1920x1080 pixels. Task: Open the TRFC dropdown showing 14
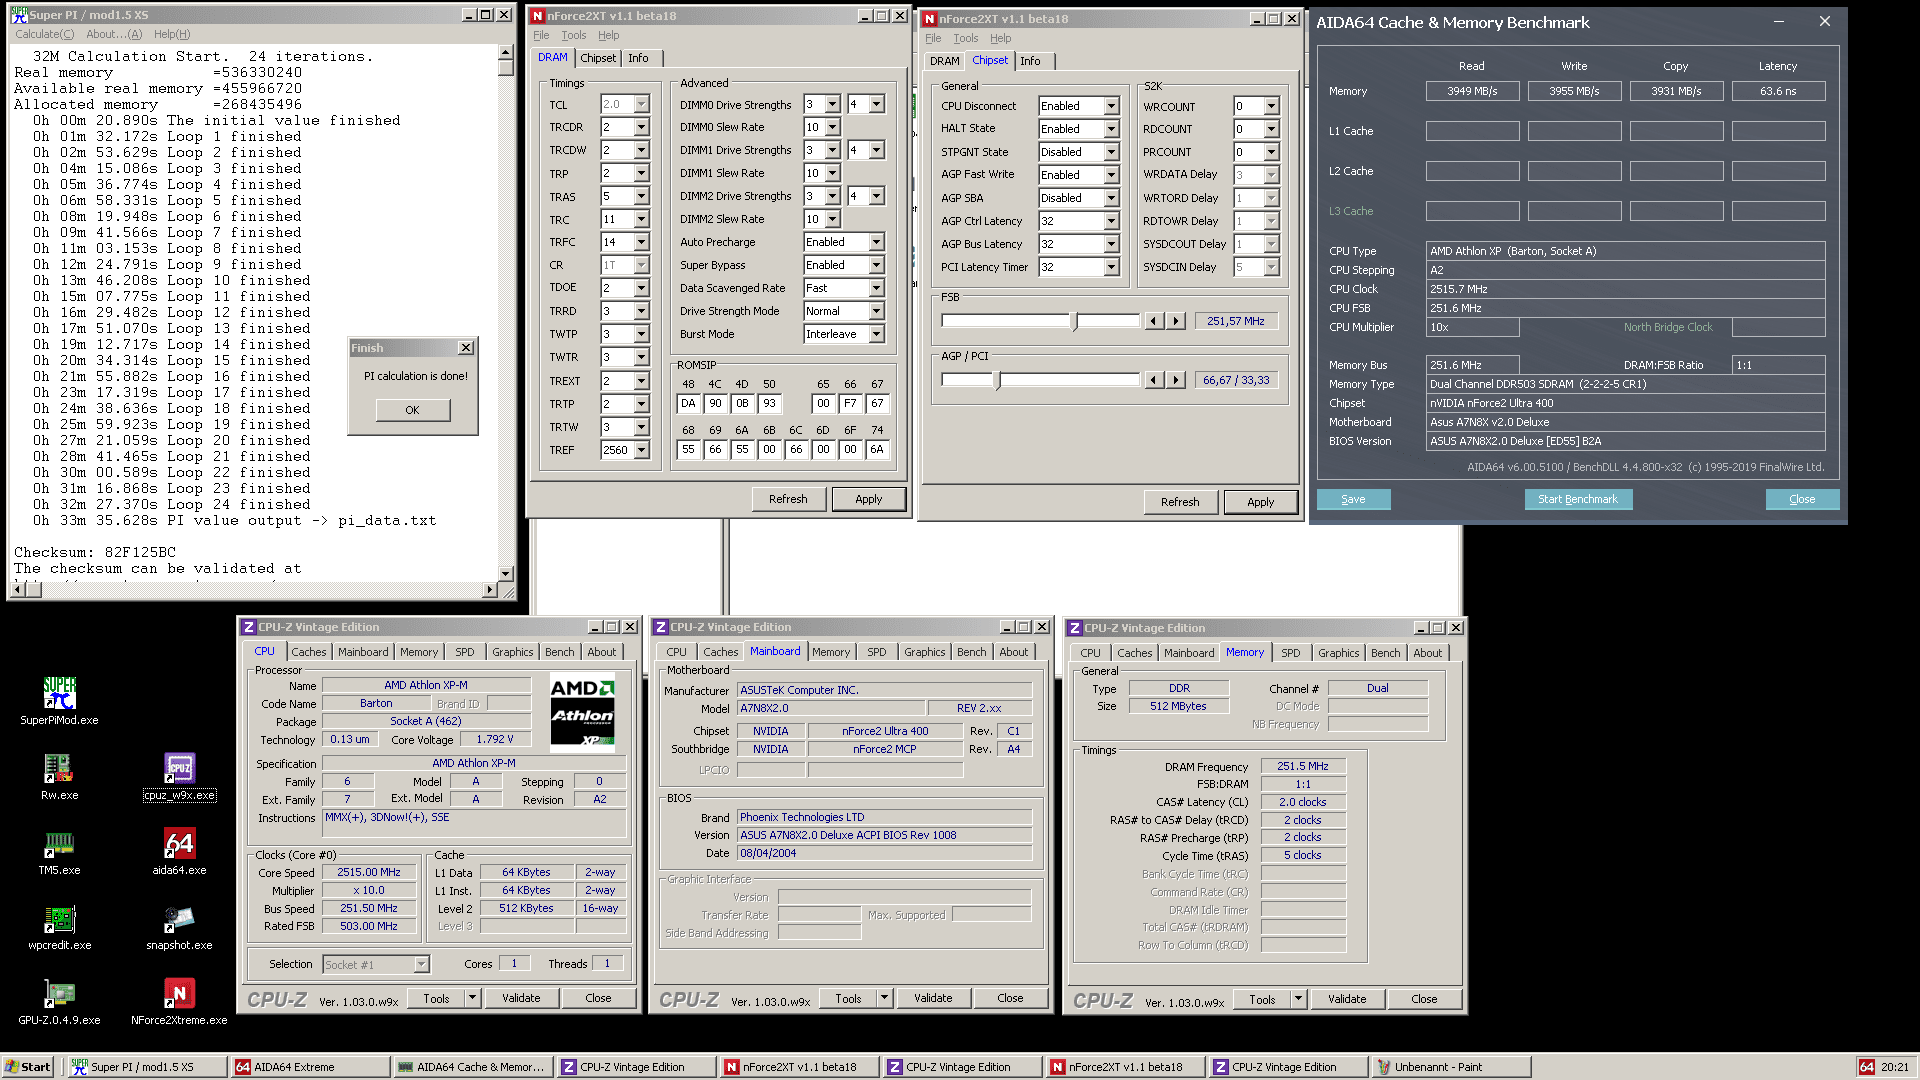tap(641, 242)
